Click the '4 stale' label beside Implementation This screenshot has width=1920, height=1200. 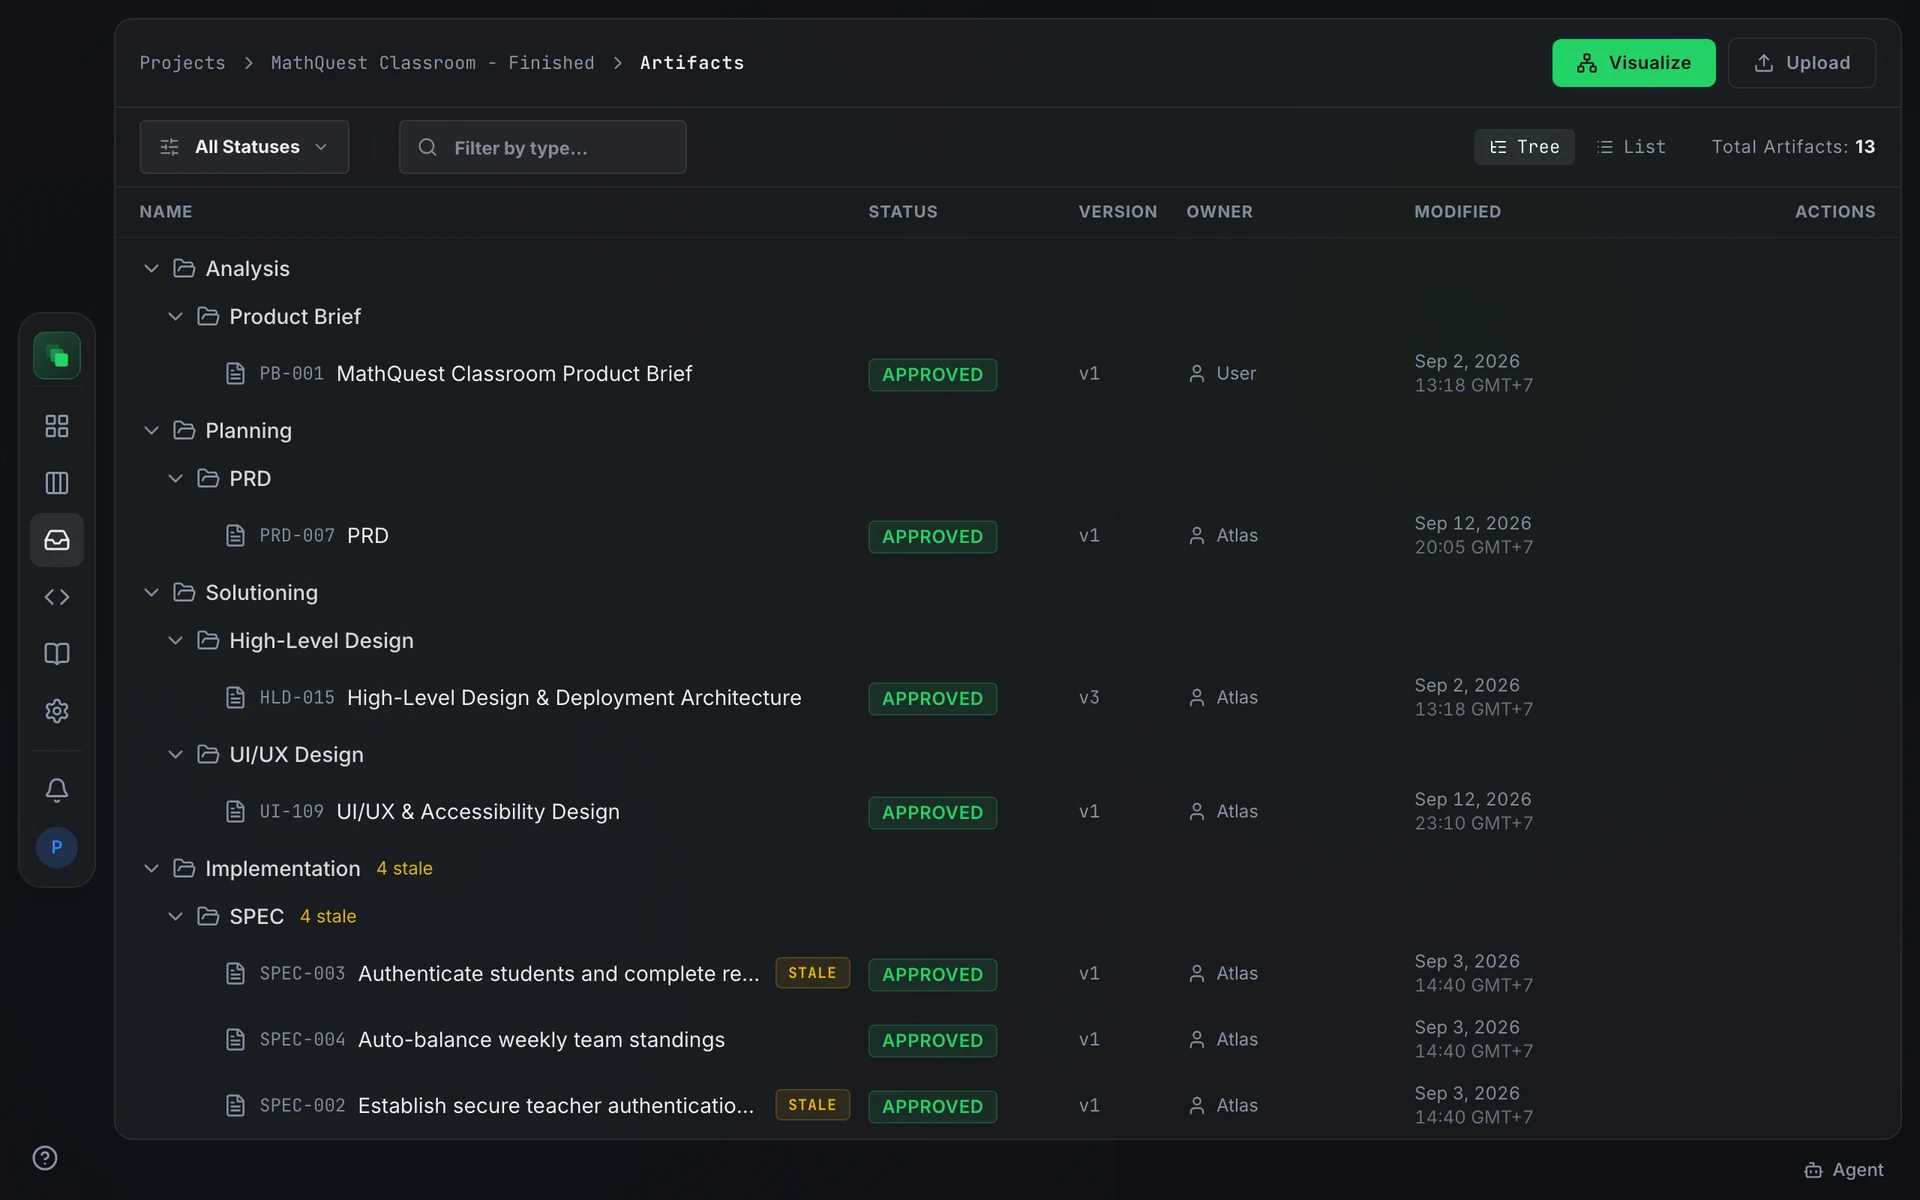pyautogui.click(x=404, y=868)
